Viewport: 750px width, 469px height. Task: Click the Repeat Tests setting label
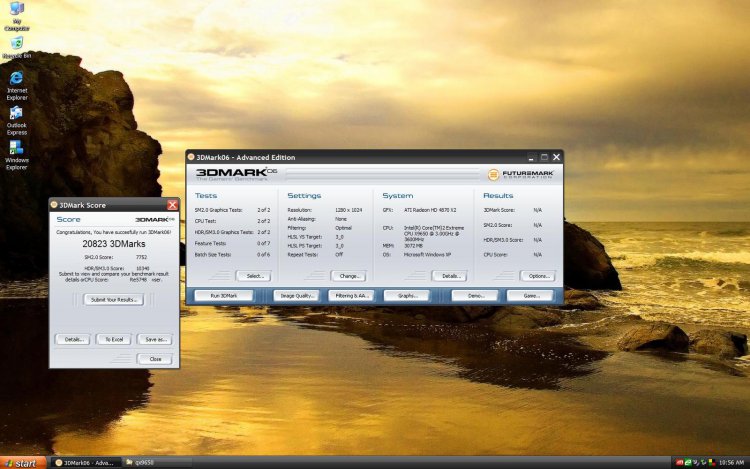click(302, 255)
